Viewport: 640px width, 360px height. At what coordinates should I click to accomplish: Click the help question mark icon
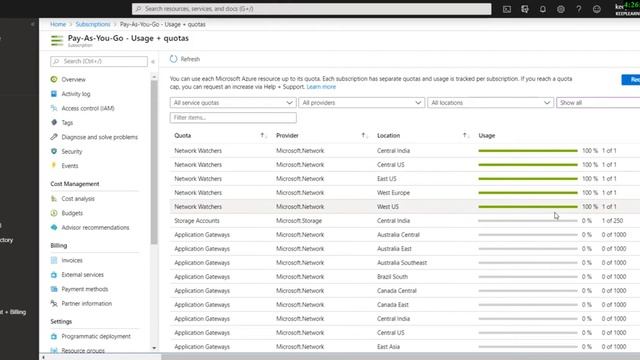click(579, 9)
